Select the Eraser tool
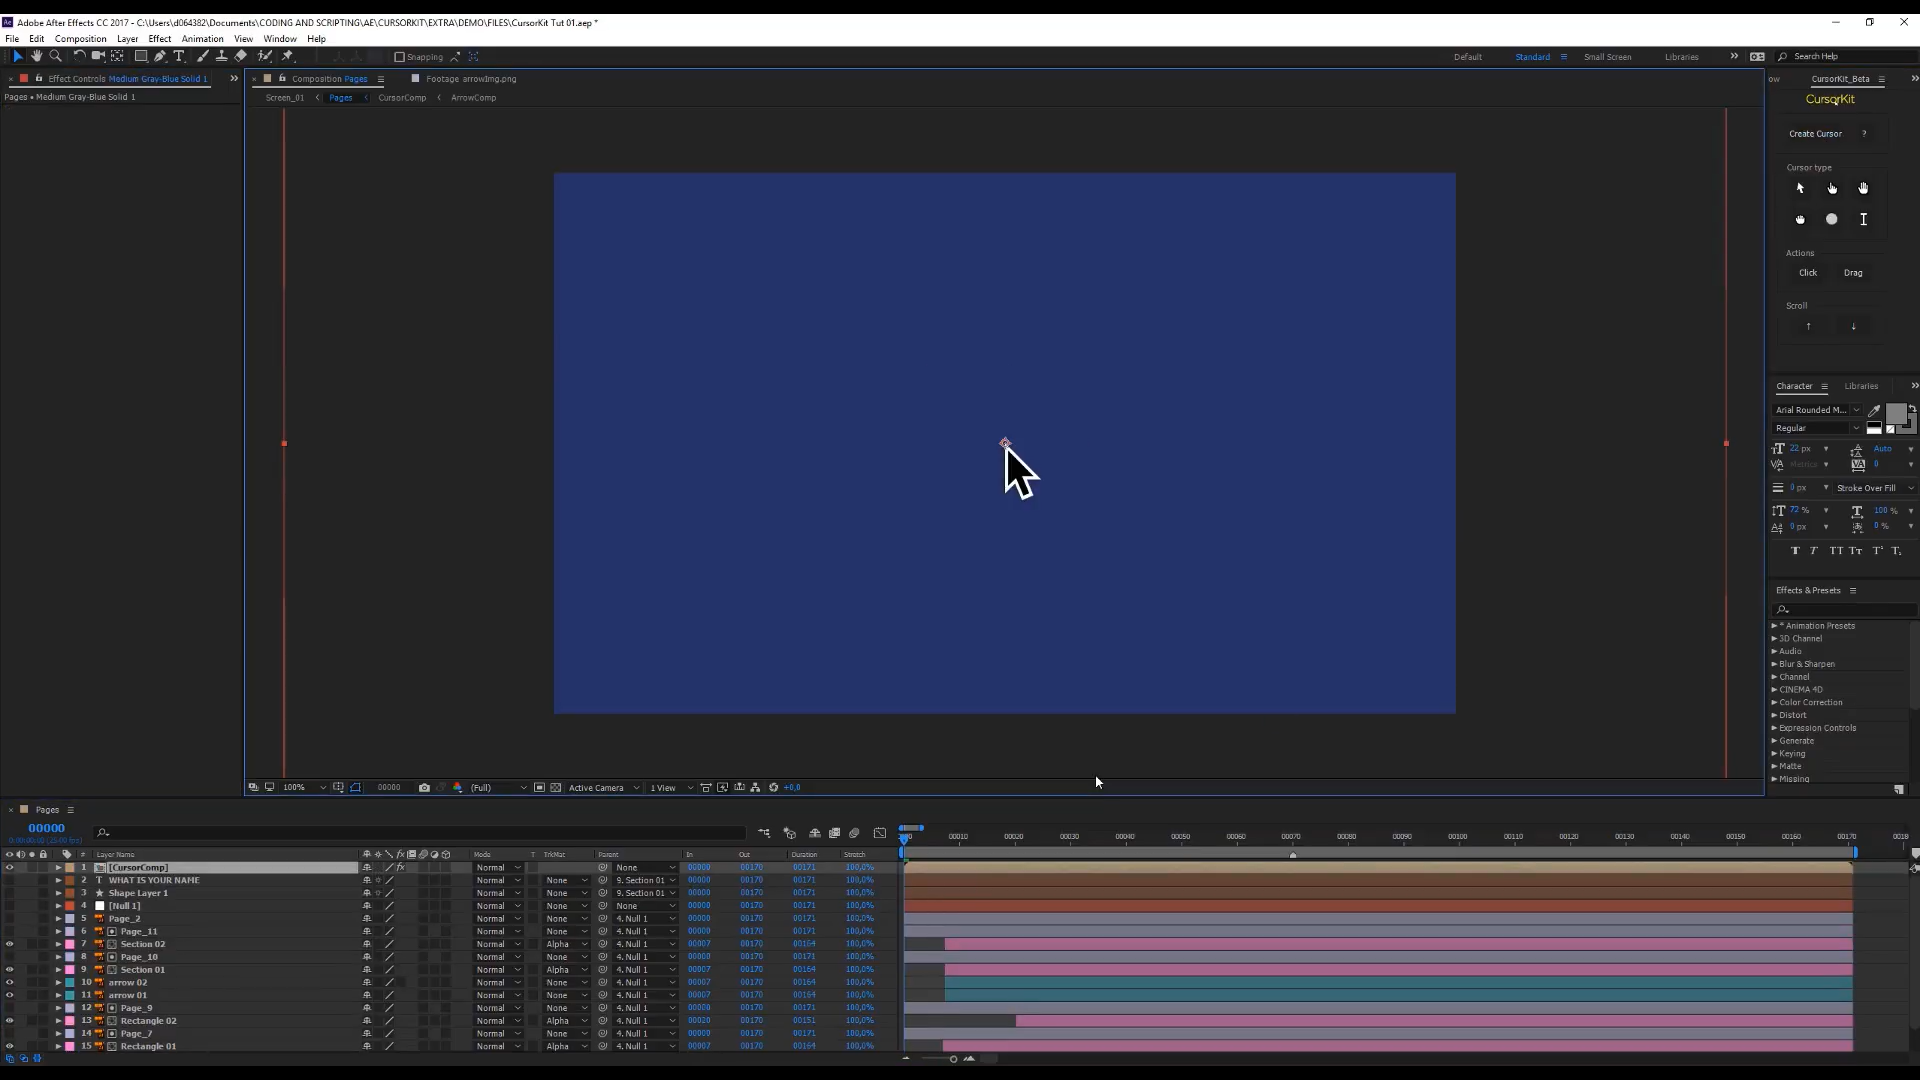 pos(240,56)
